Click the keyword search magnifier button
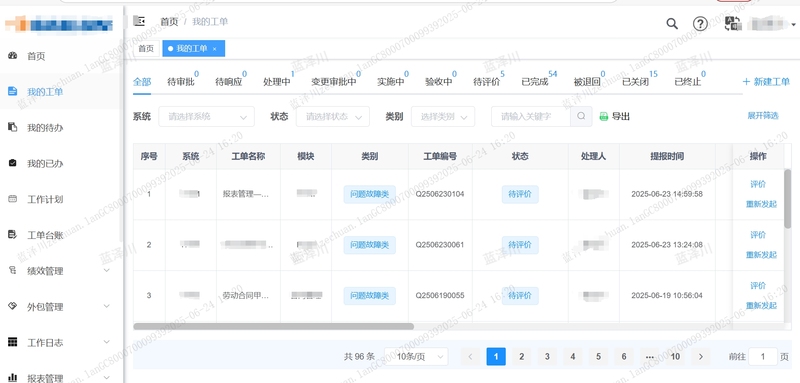Viewport: 800px width, 383px height. (581, 116)
